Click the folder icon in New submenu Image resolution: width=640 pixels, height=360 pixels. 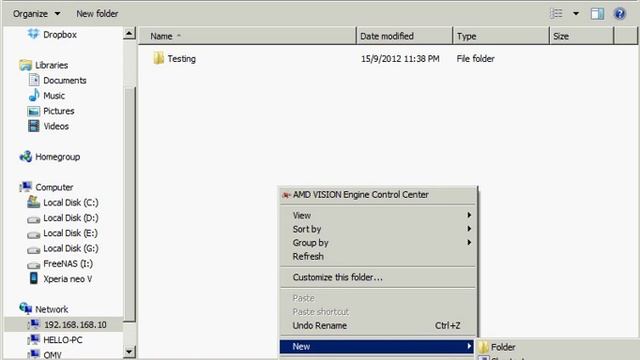tap(483, 347)
